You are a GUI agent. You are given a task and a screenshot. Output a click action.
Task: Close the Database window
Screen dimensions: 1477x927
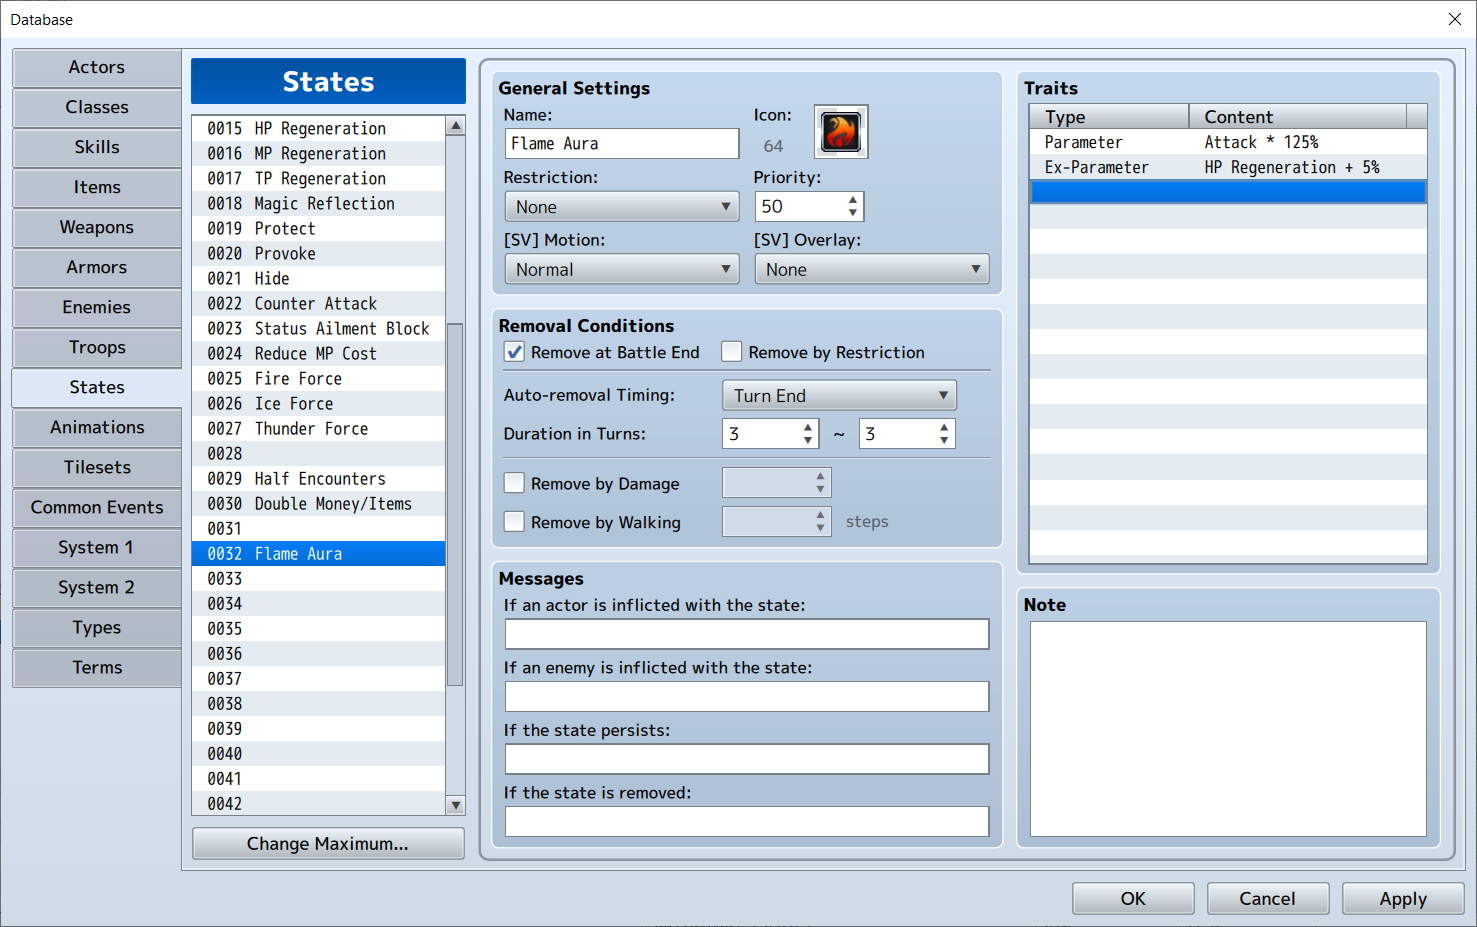(1454, 19)
